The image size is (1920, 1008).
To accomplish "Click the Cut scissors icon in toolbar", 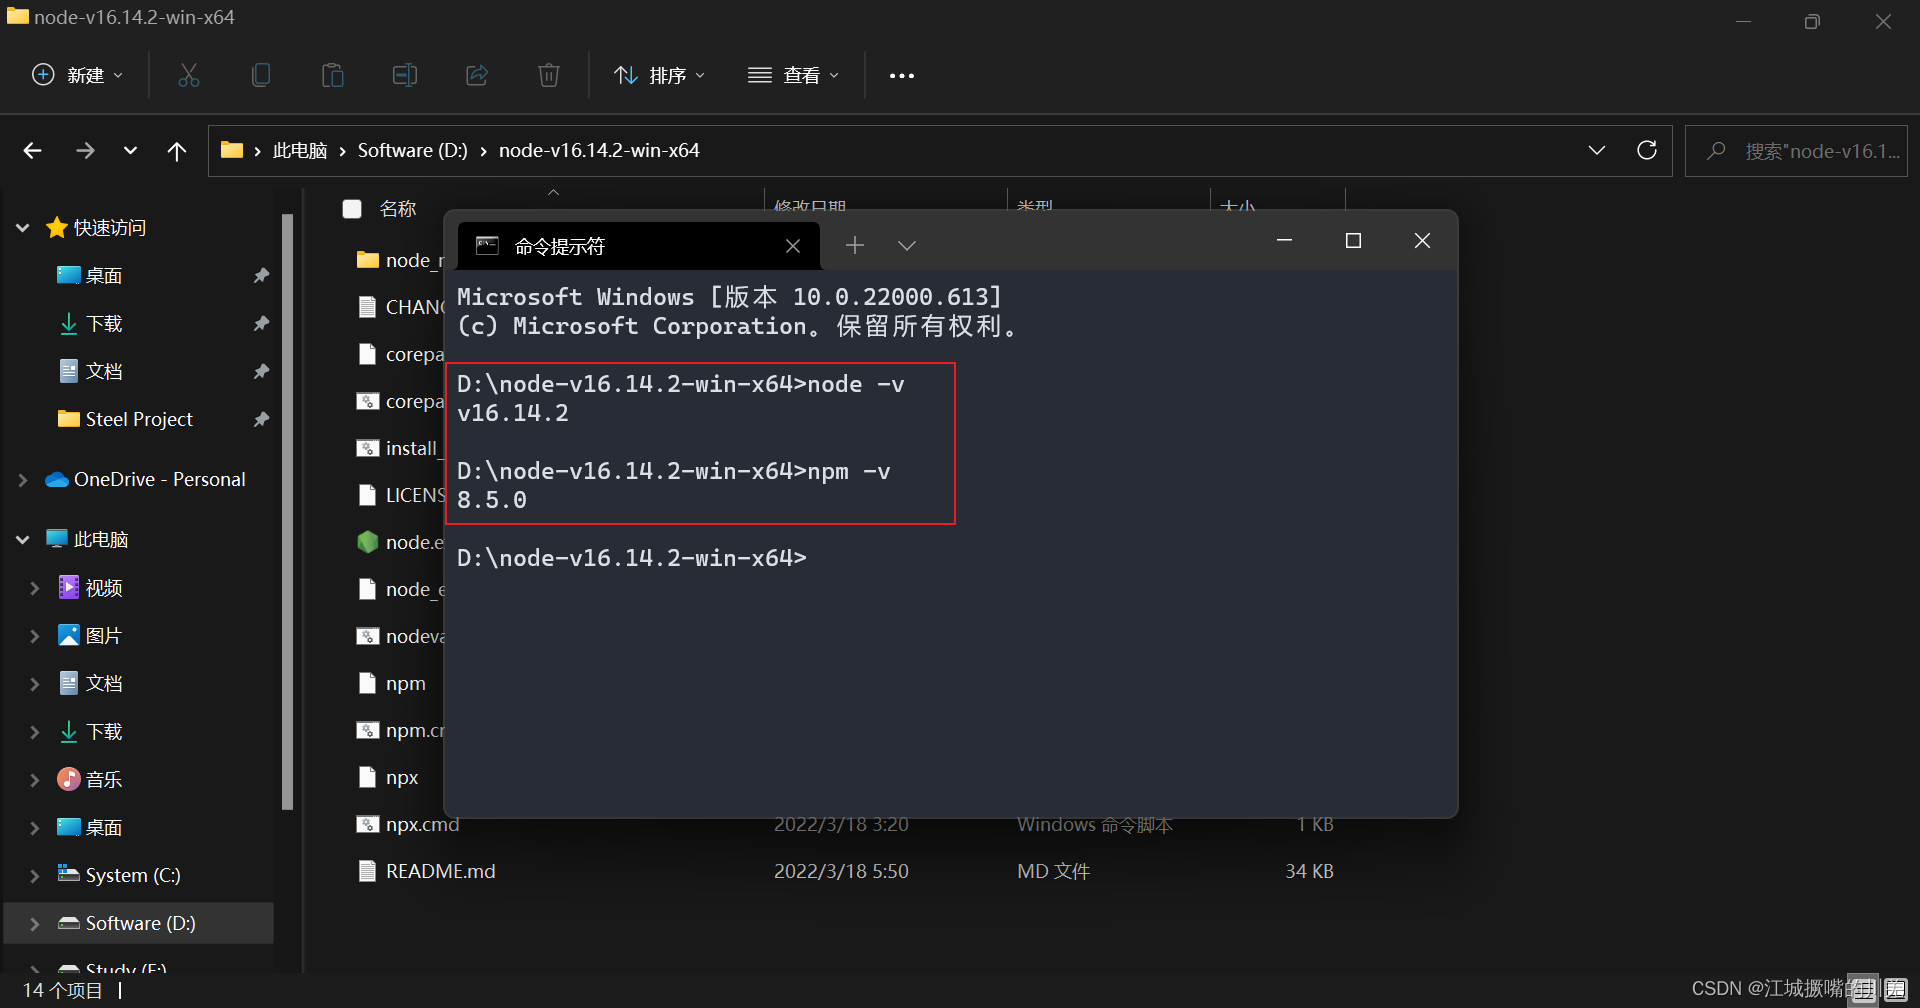I will coord(189,75).
